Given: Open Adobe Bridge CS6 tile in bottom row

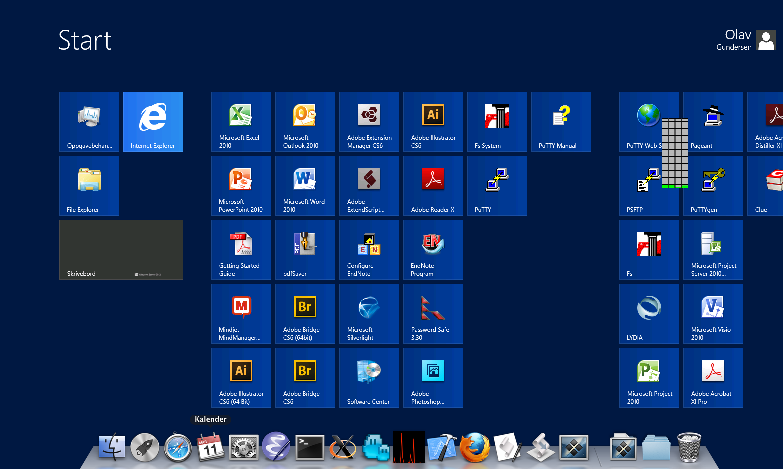Looking at the screenshot, I should tap(305, 378).
